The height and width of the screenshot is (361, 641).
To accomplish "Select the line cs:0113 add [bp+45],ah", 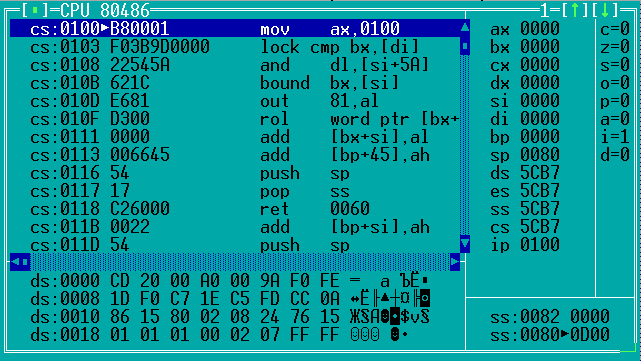I will tap(235, 154).
